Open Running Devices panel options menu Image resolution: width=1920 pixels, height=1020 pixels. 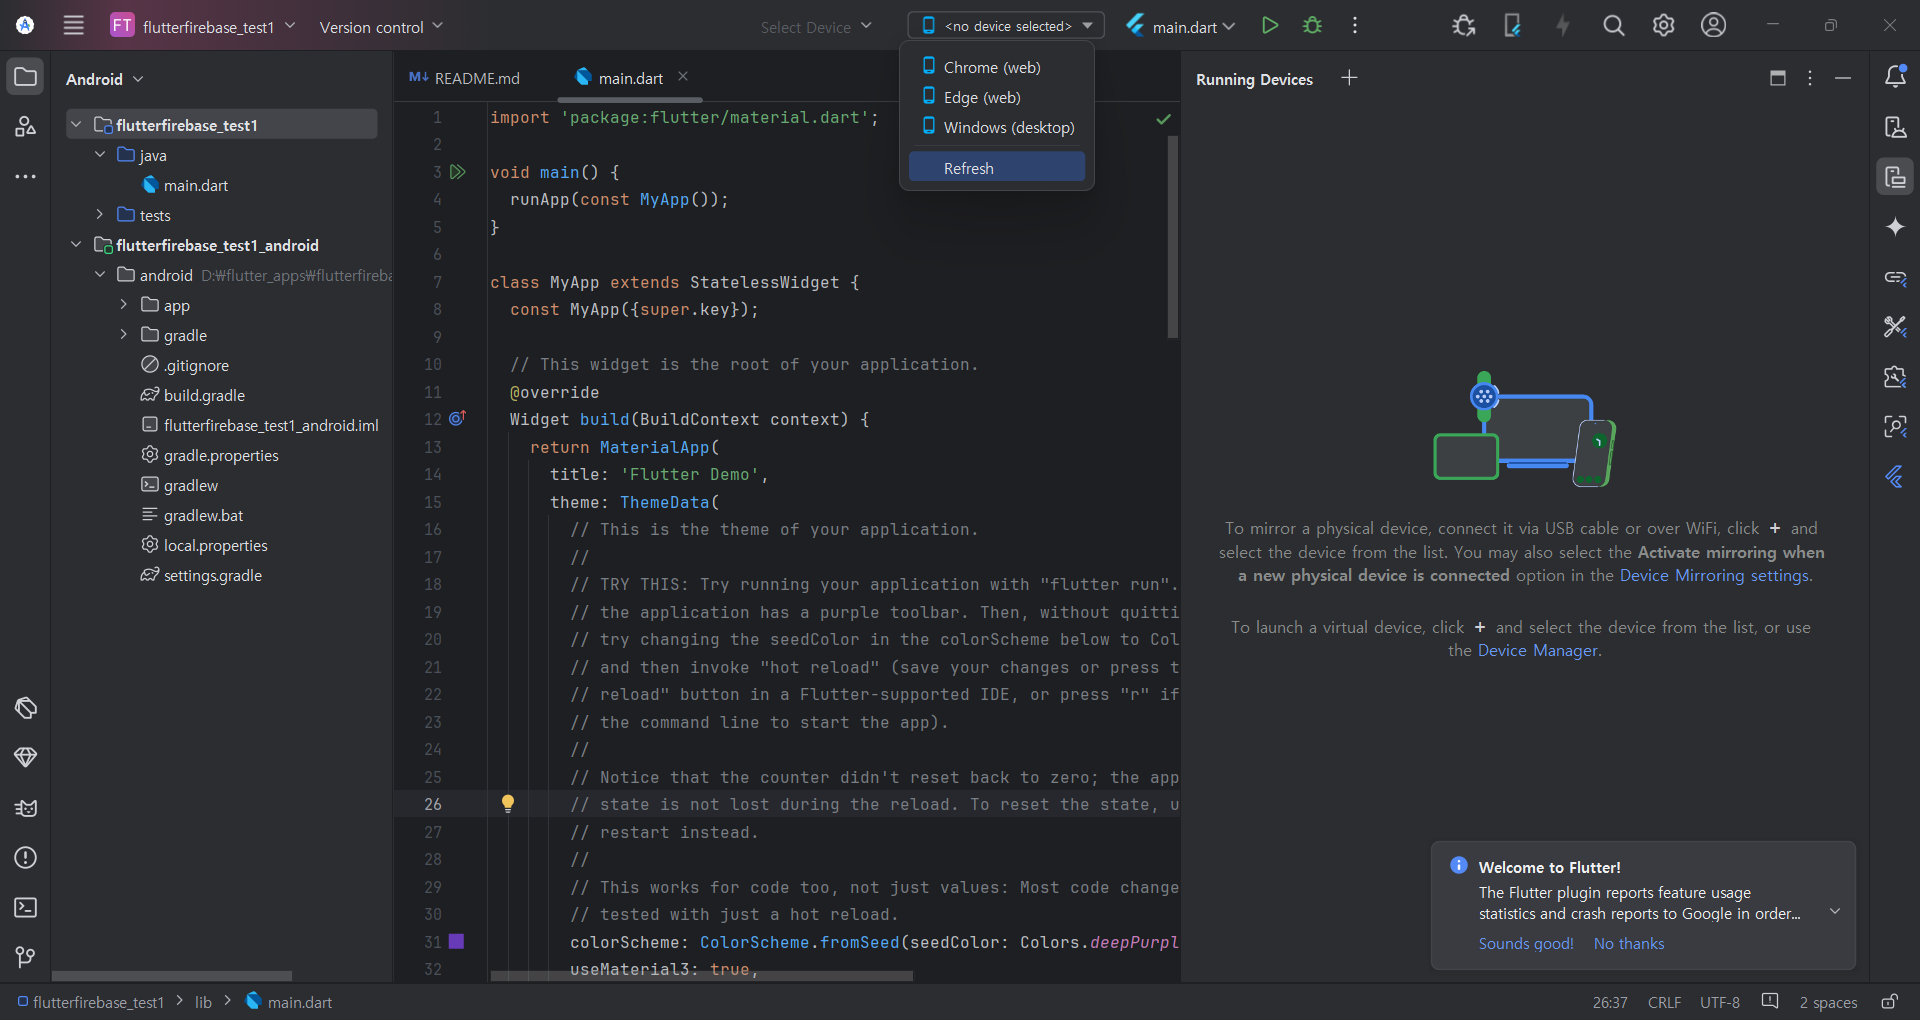(1810, 78)
